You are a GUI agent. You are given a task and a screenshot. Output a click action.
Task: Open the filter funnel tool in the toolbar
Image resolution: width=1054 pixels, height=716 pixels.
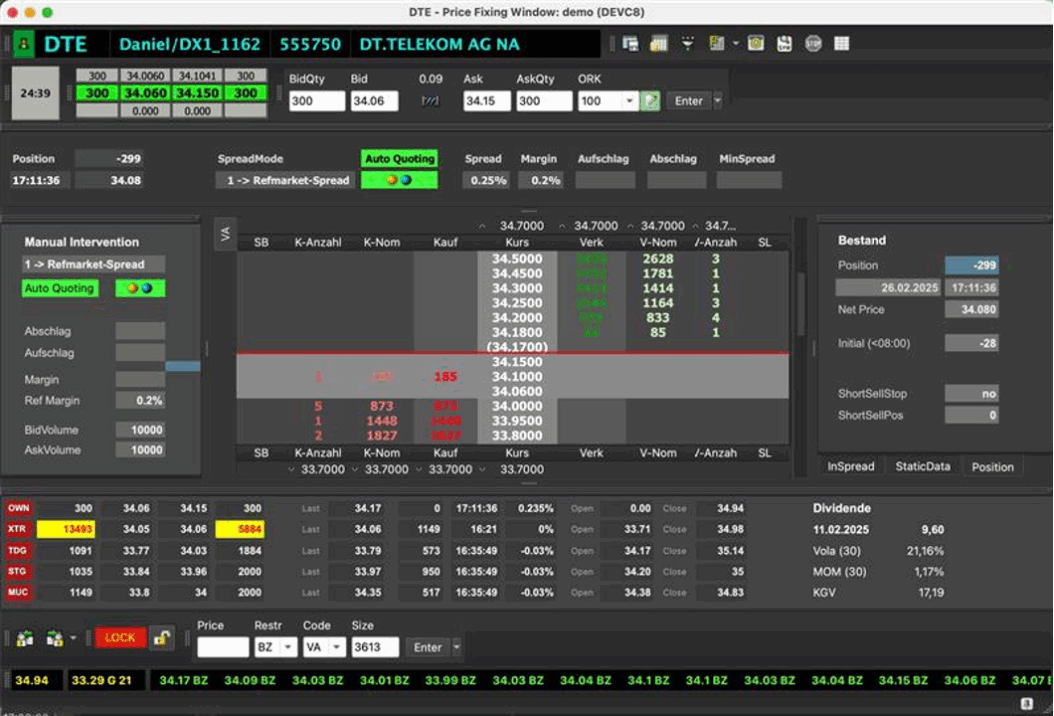pyautogui.click(x=688, y=43)
